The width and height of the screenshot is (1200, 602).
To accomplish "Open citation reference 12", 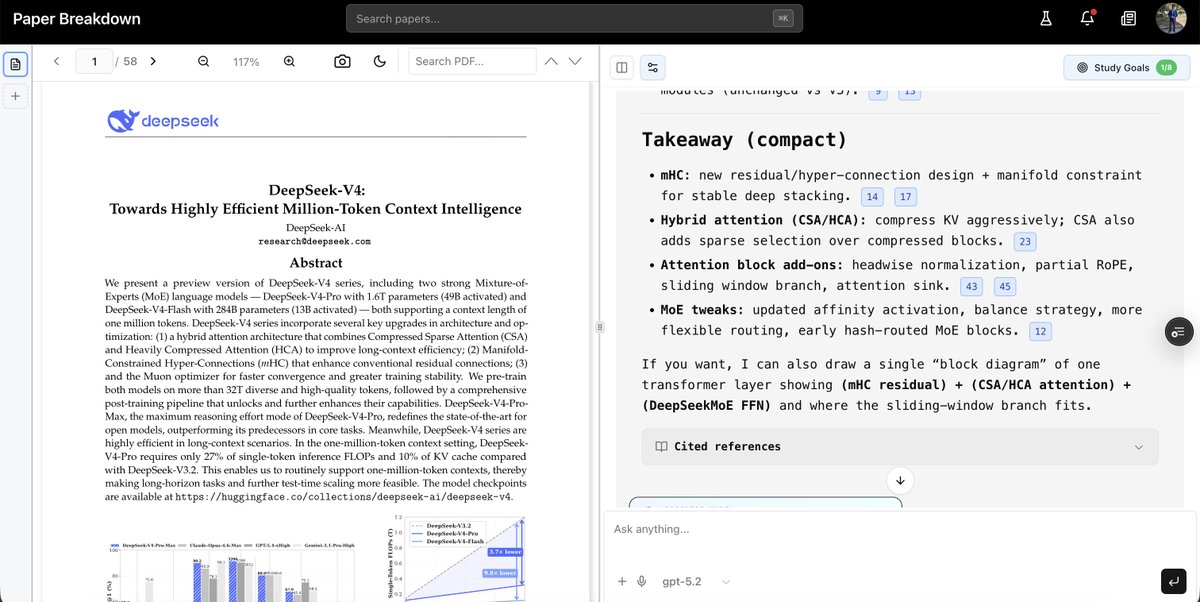I will click(x=1041, y=331).
